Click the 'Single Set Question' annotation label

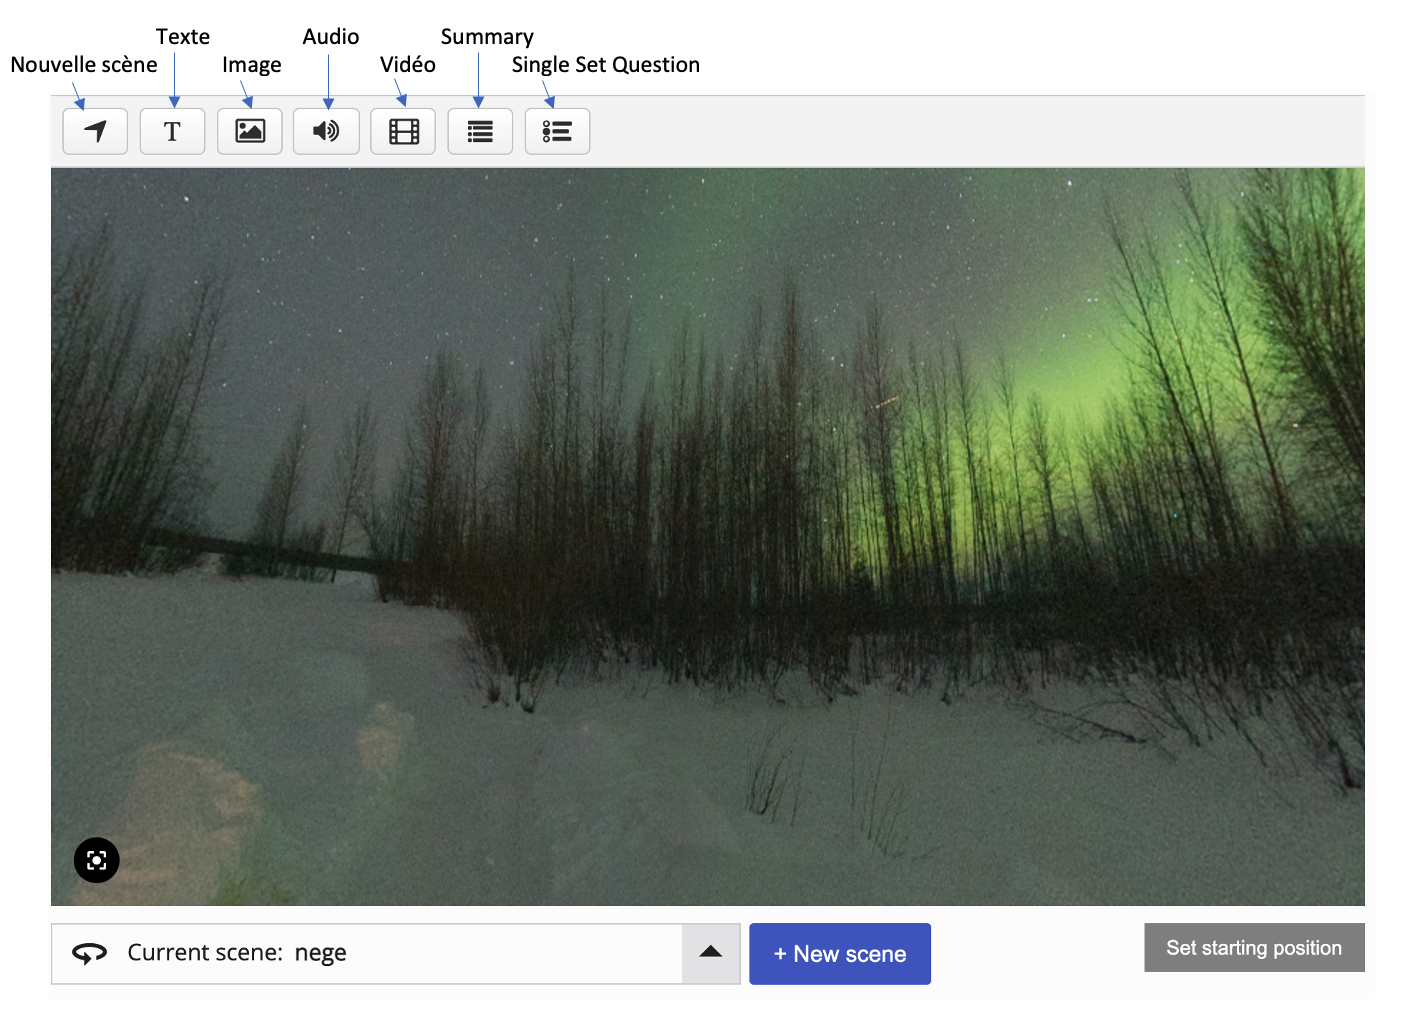coord(605,65)
